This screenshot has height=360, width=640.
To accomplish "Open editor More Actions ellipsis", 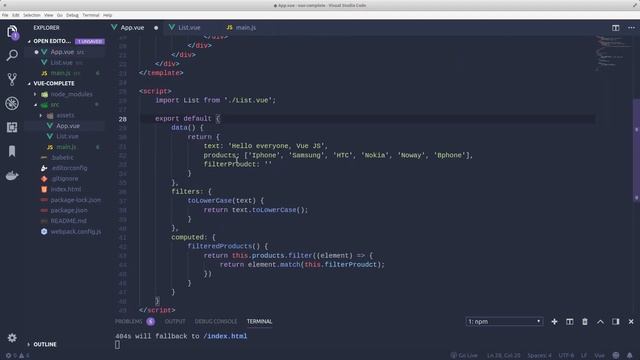I will pos(631,28).
